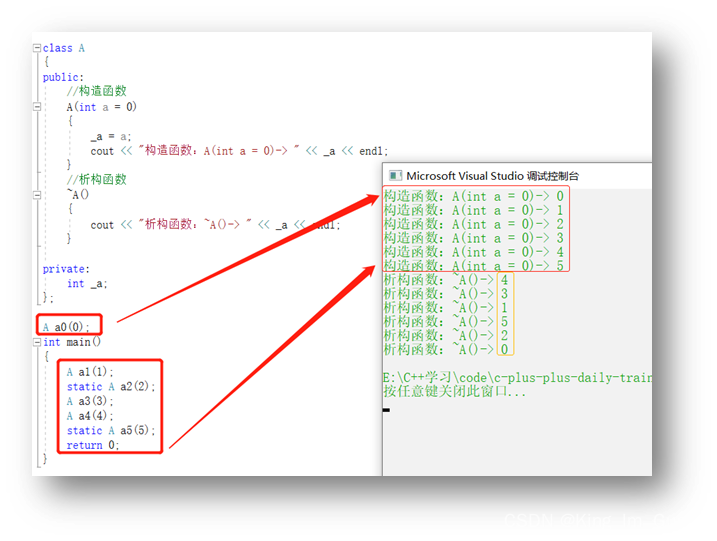The height and width of the screenshot is (541, 717).
Task: Click the 'class A' declaration line
Action: point(64,48)
